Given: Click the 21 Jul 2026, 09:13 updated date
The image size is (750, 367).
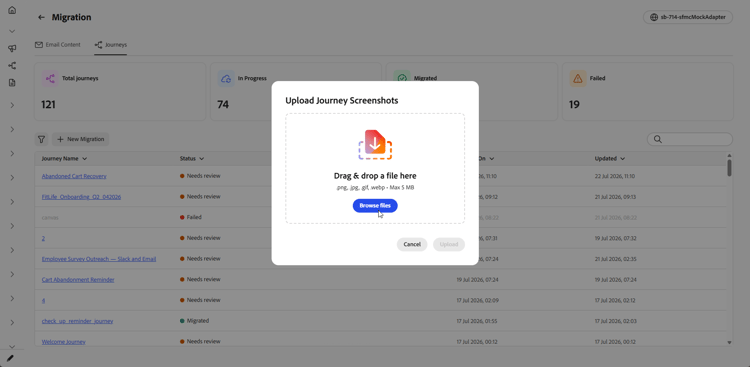Looking at the screenshot, I should 615,197.
